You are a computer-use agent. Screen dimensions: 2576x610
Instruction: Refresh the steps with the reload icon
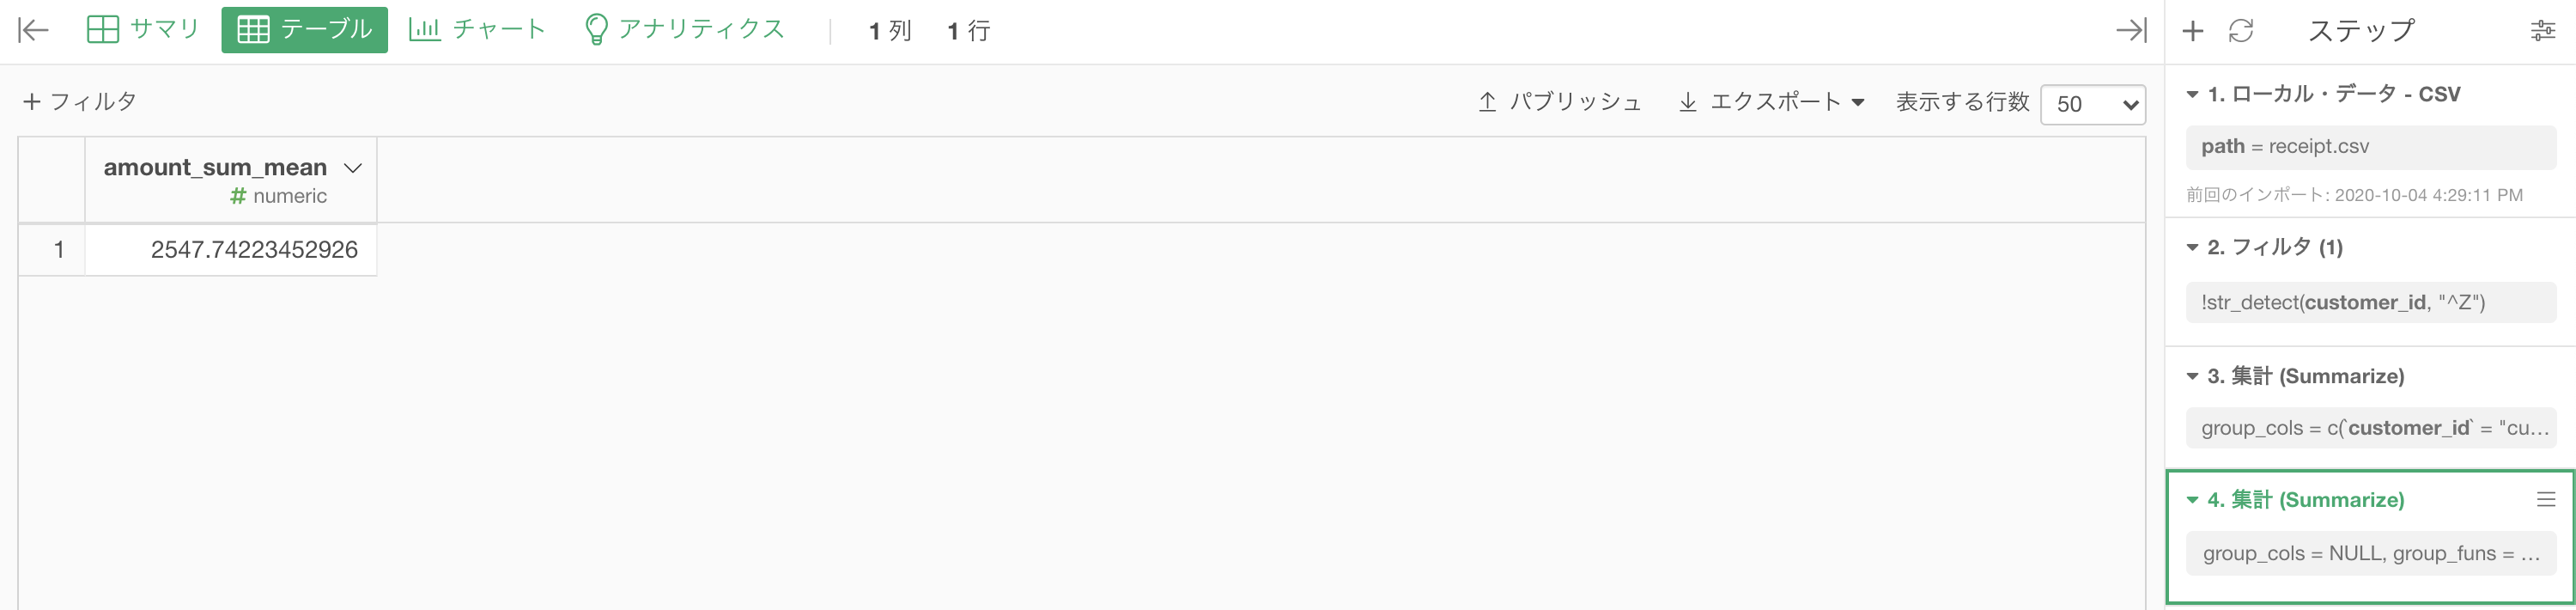pyautogui.click(x=2241, y=31)
